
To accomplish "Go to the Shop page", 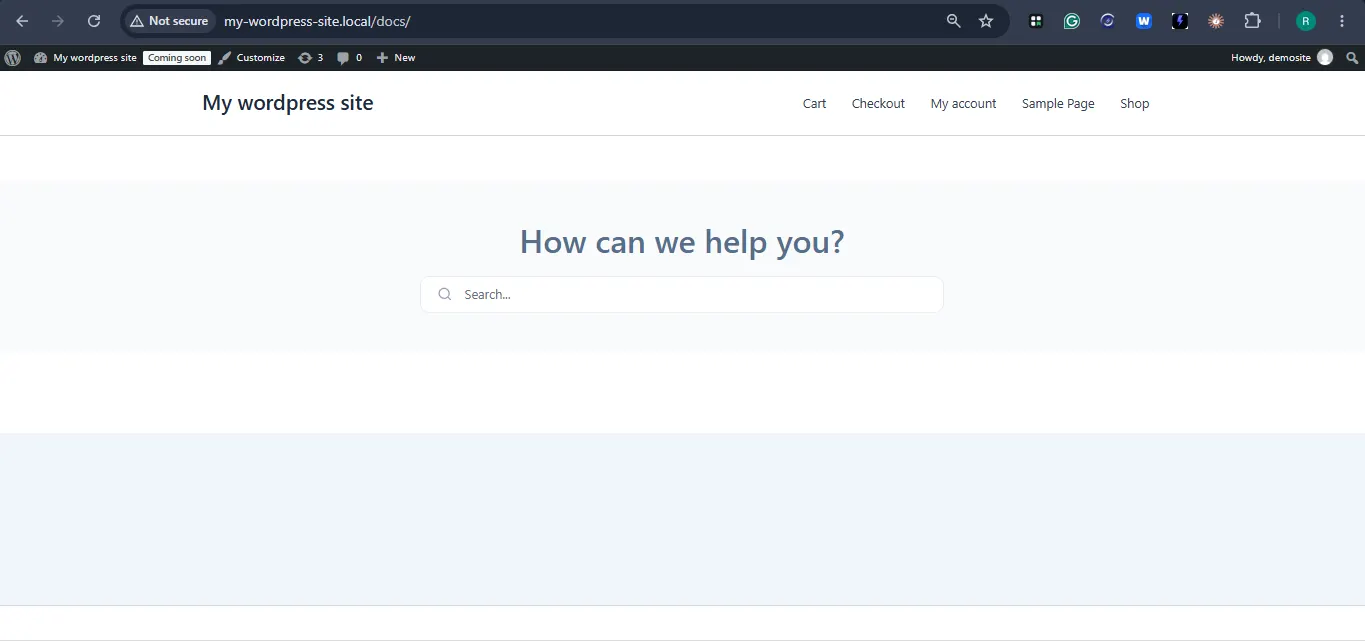I will tap(1135, 104).
